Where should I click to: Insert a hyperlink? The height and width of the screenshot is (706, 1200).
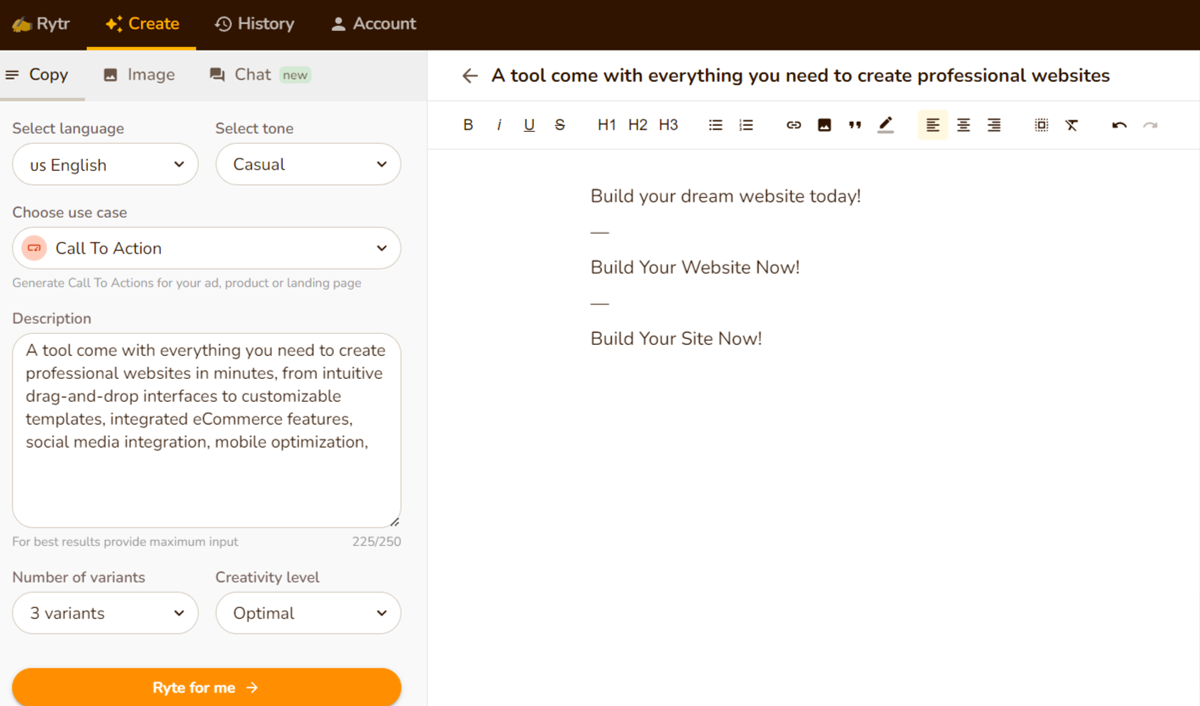coord(794,125)
